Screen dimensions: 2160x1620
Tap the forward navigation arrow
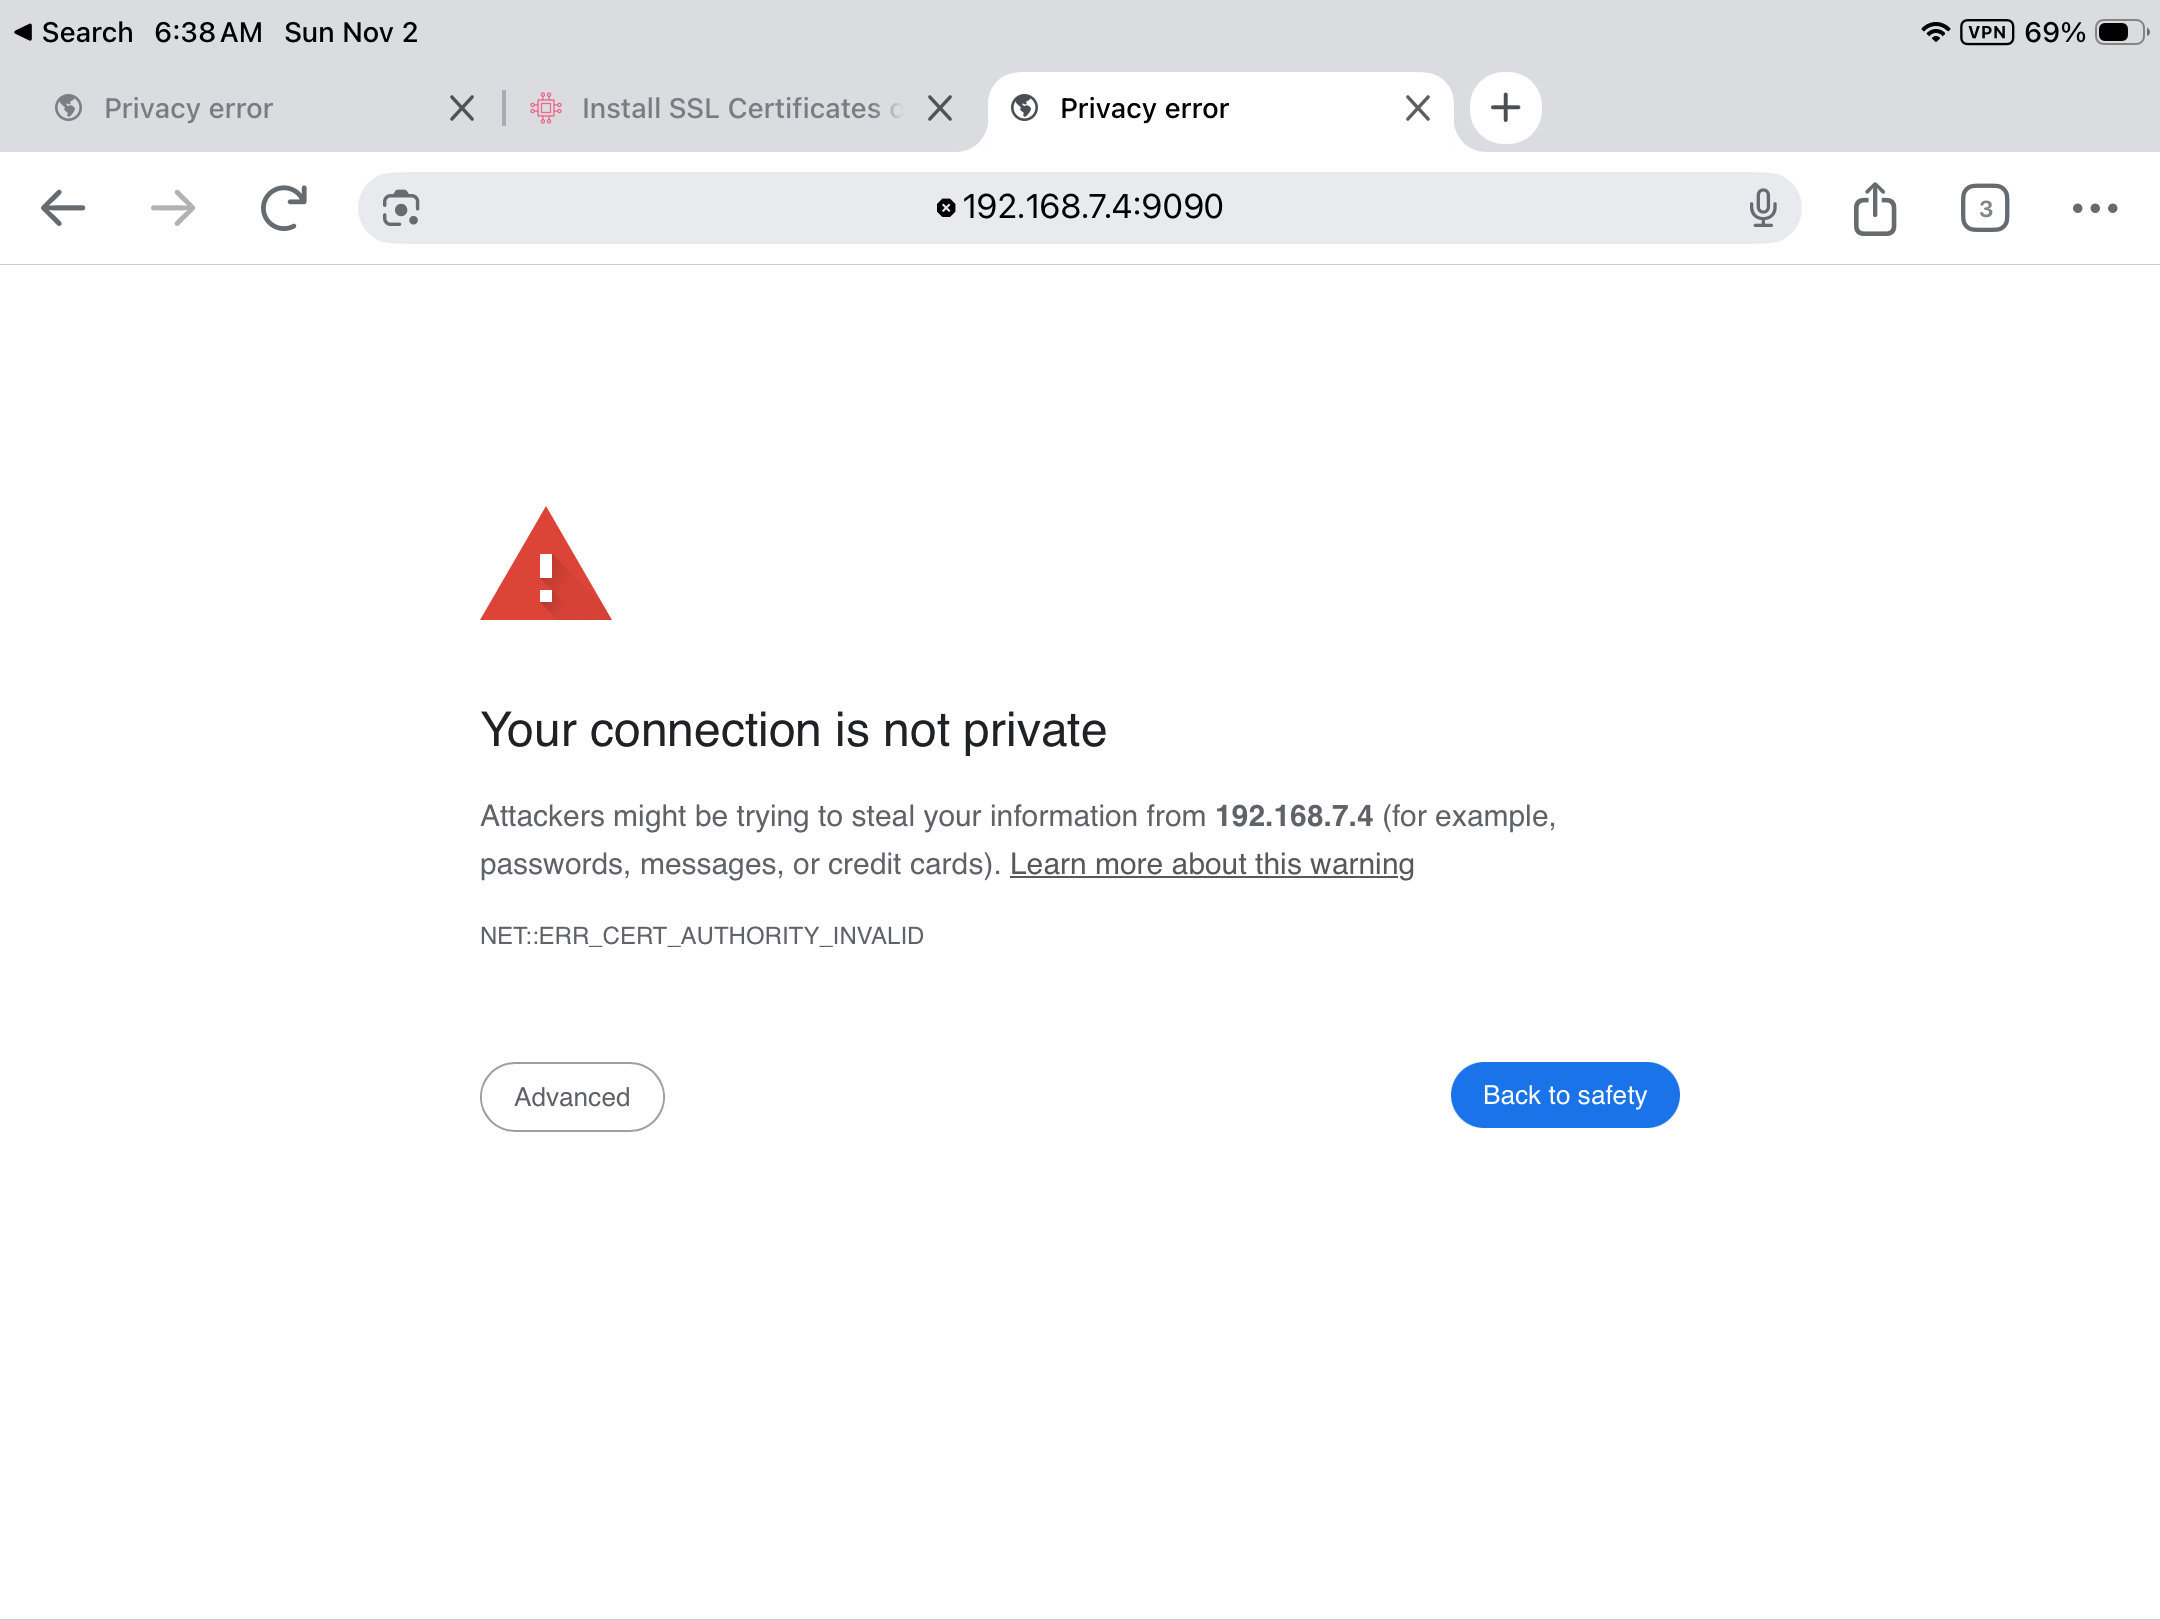(173, 208)
